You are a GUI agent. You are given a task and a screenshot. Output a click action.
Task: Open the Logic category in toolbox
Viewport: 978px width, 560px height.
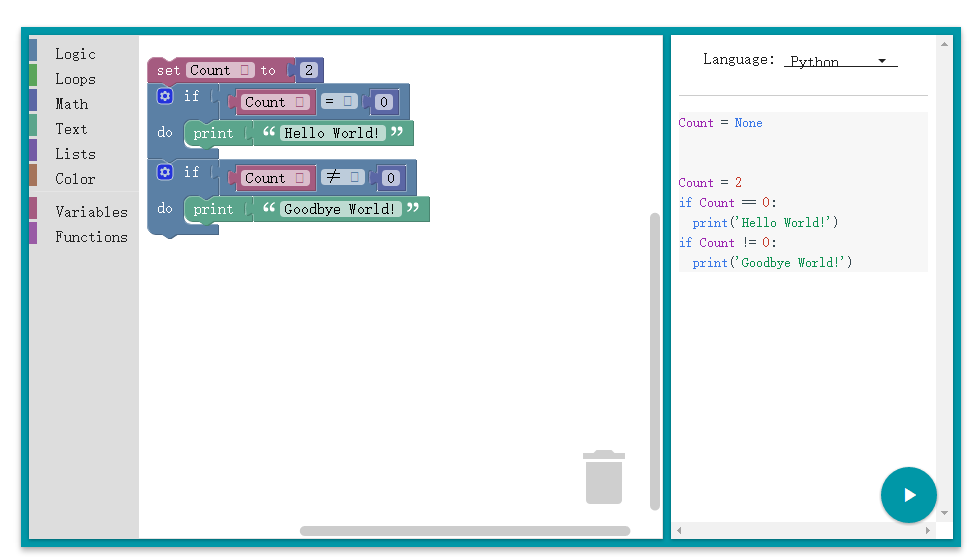click(x=75, y=54)
